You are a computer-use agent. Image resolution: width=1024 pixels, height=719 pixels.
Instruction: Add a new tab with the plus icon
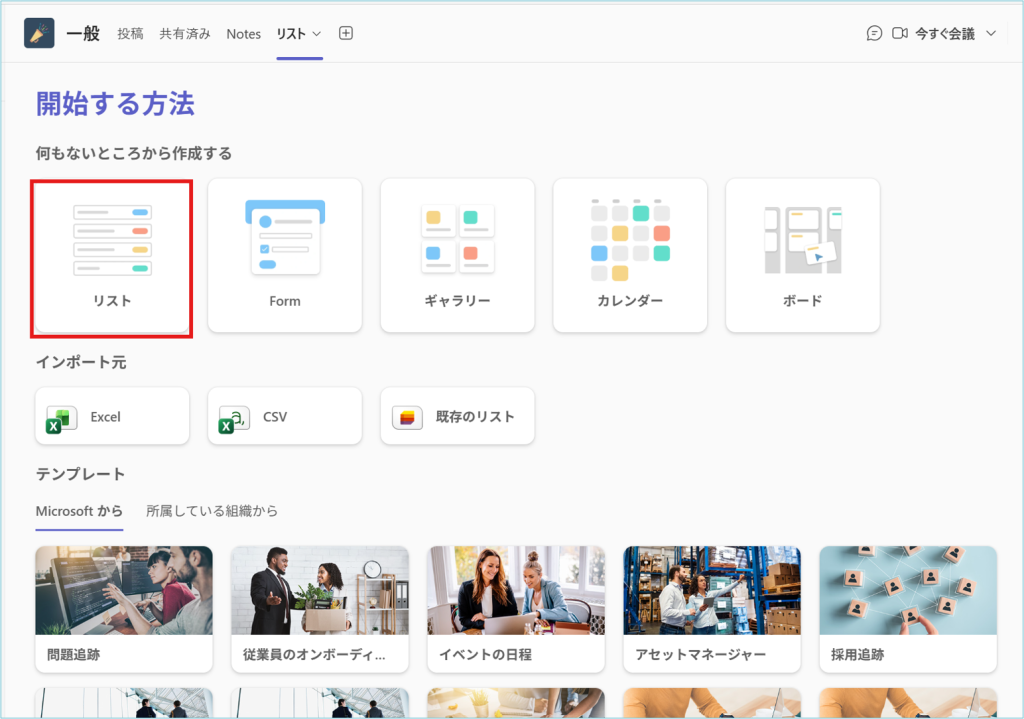(346, 33)
